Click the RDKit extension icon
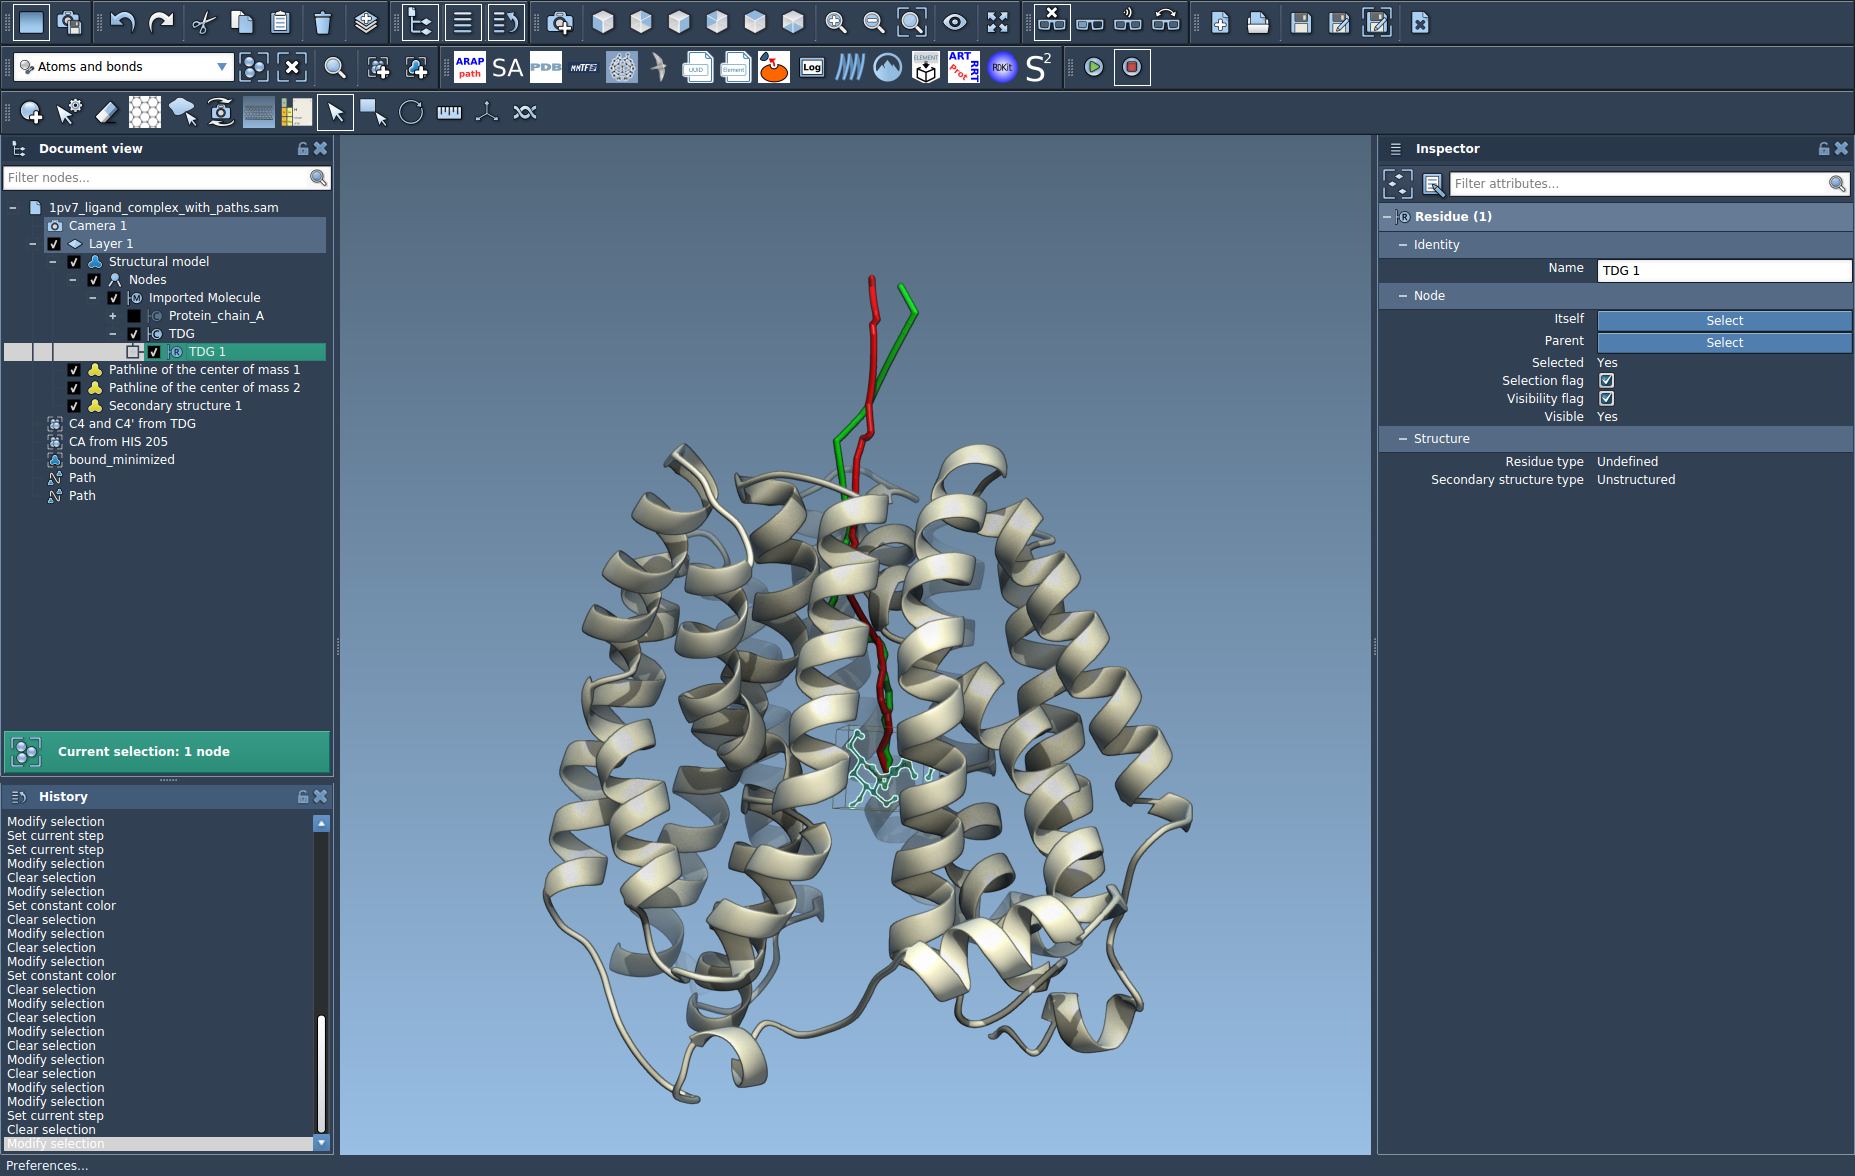This screenshot has height=1176, width=1855. [x=1001, y=67]
